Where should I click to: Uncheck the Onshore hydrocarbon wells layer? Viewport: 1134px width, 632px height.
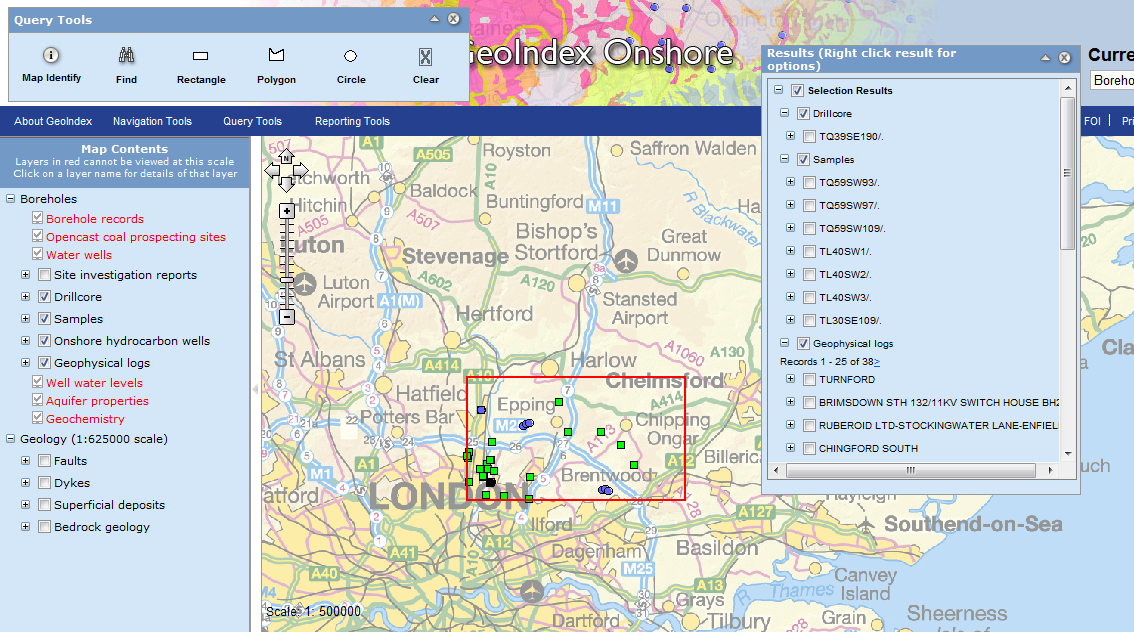[x=44, y=341]
